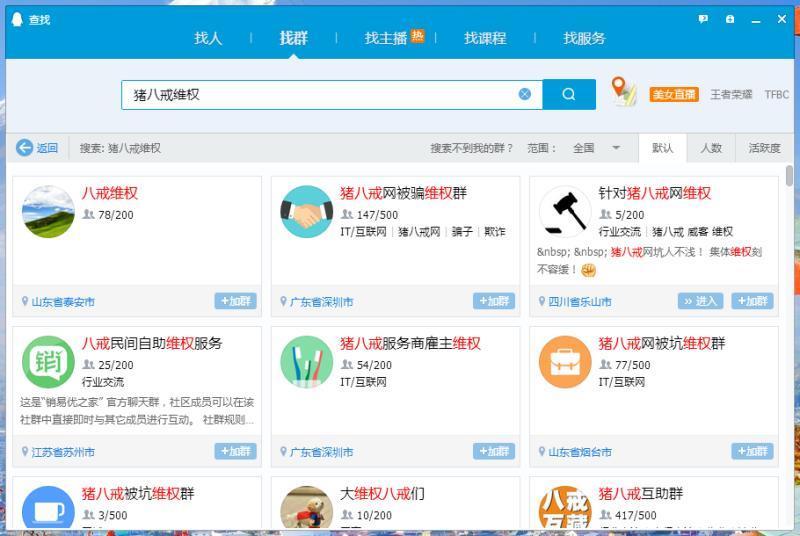This screenshot has width=800, height=536.
Task: Open group title 针对猪八戒网维权
Action: [x=655, y=193]
